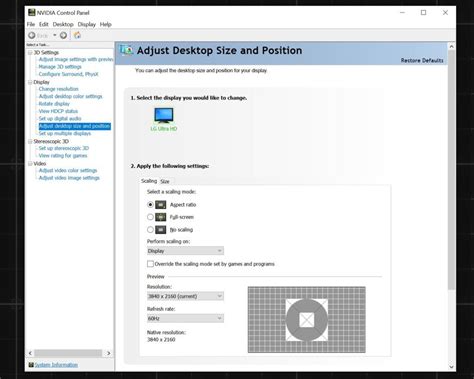The image size is (474, 379).
Task: Open the Perform scaling on dropdown
Action: 185,251
